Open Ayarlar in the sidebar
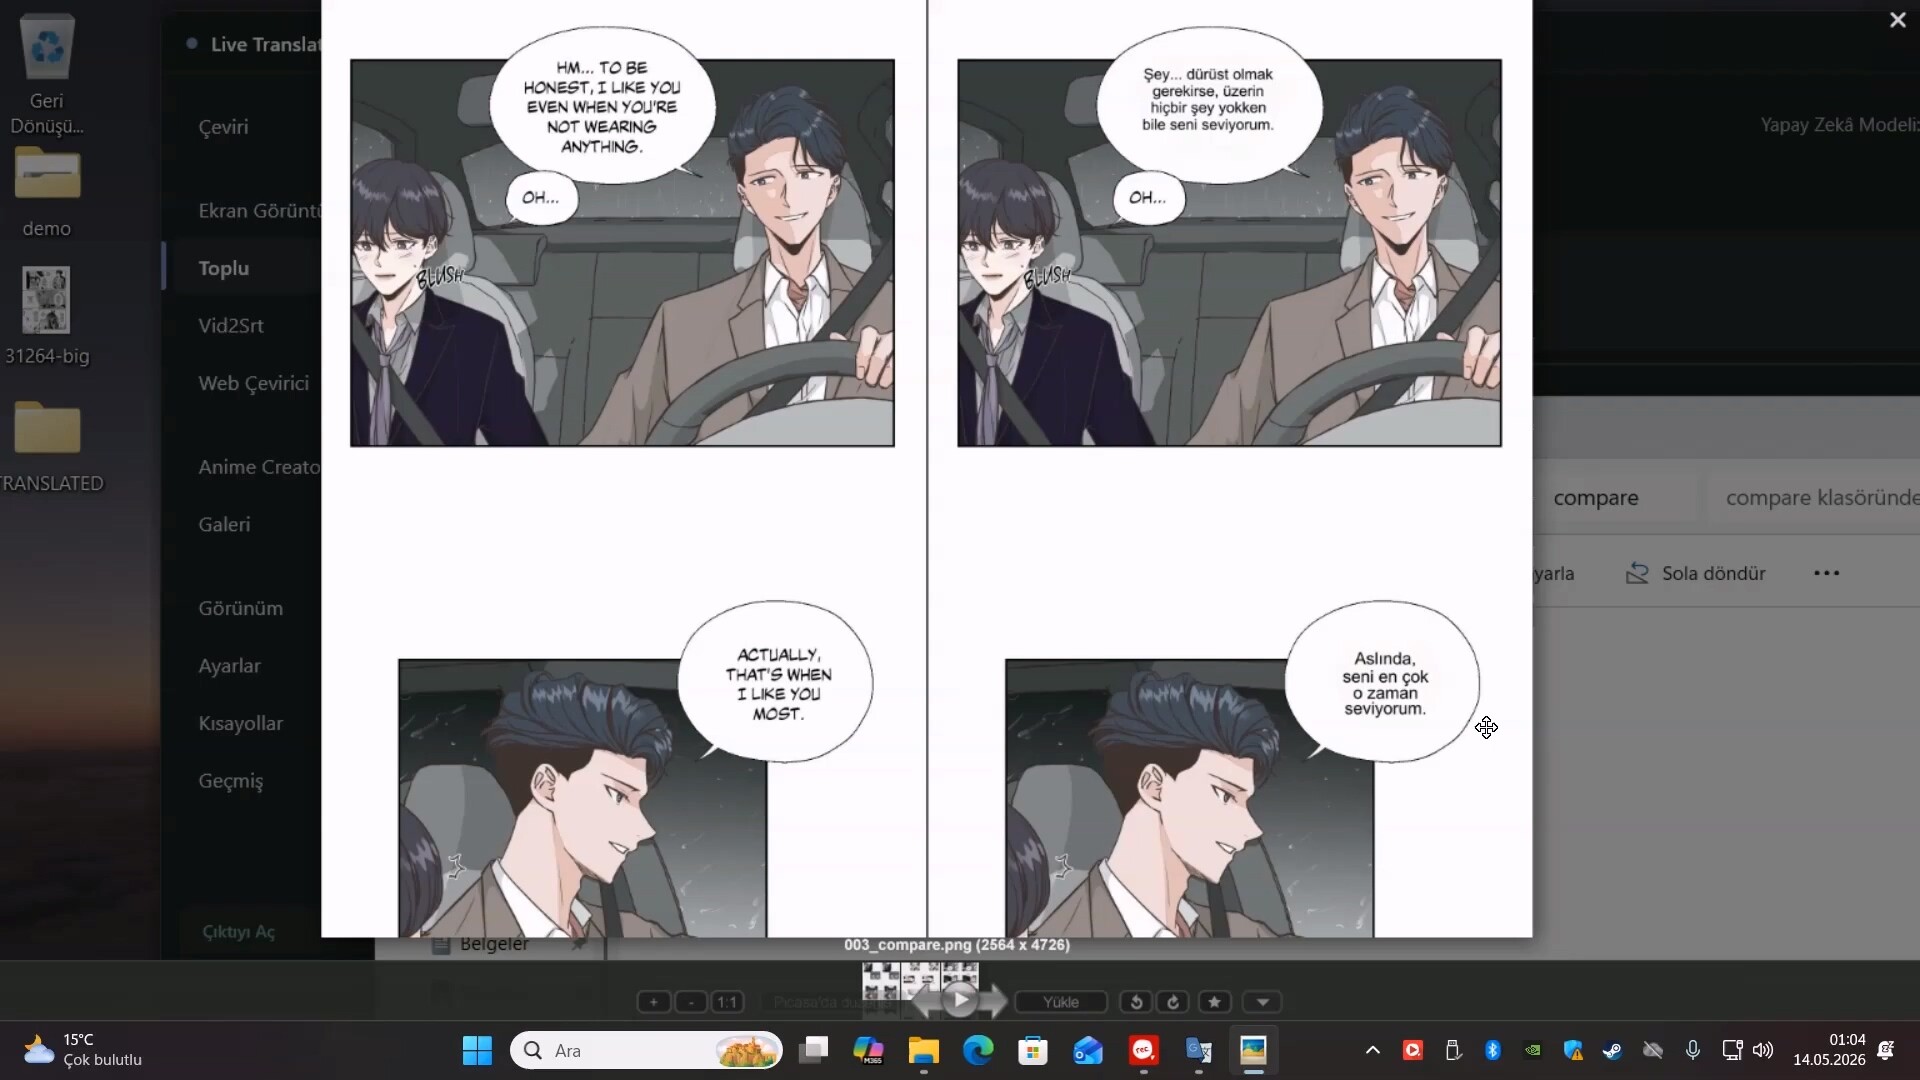This screenshot has height=1080, width=1920. (229, 666)
